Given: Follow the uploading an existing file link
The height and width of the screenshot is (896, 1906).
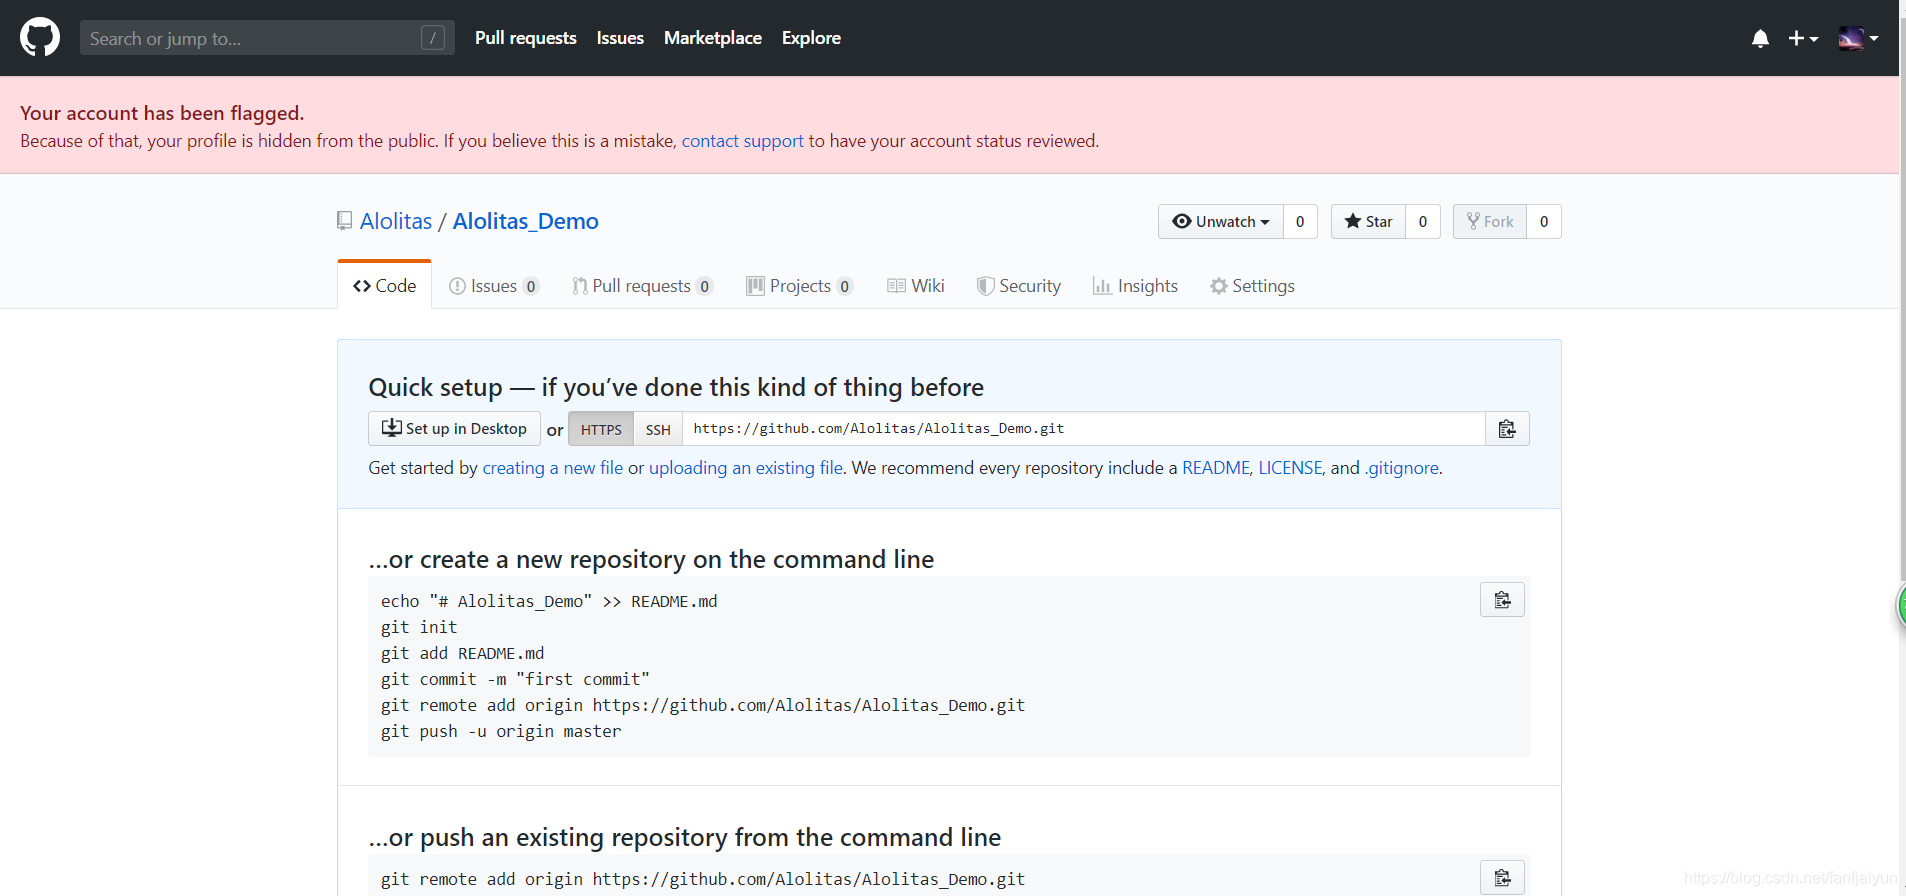Looking at the screenshot, I should click(746, 468).
